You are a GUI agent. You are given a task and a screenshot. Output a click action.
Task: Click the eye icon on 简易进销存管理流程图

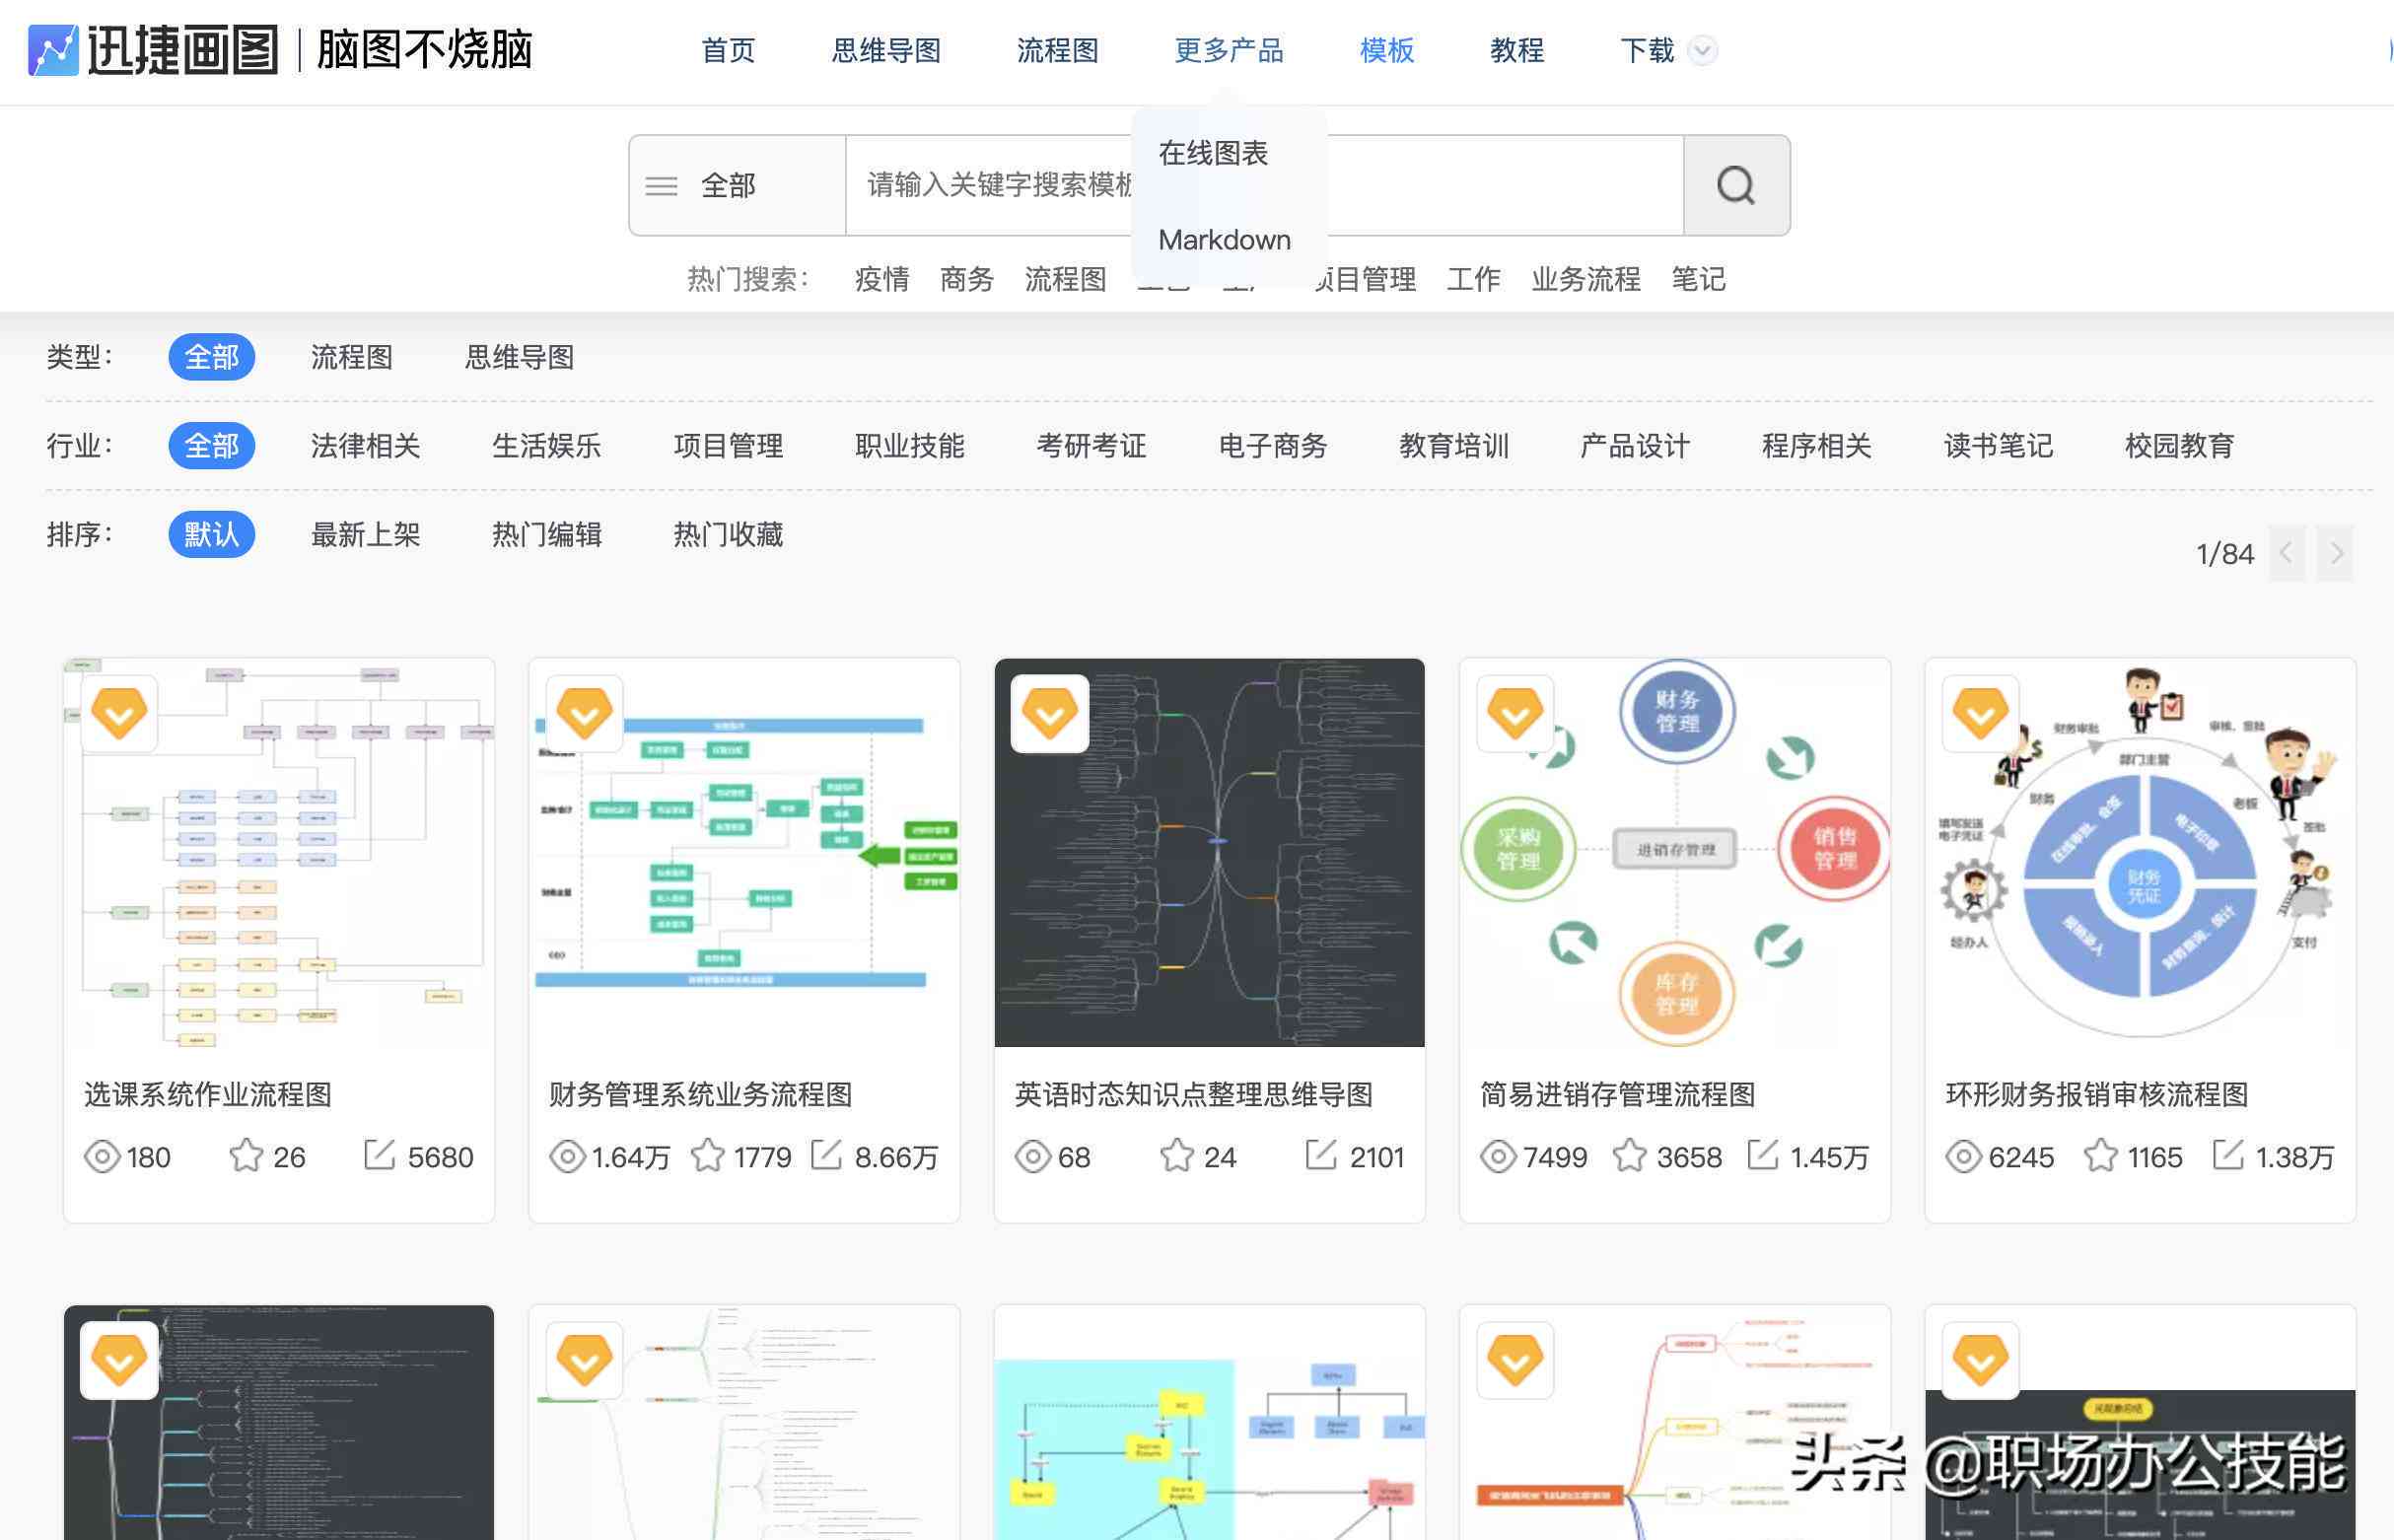[x=1498, y=1157]
